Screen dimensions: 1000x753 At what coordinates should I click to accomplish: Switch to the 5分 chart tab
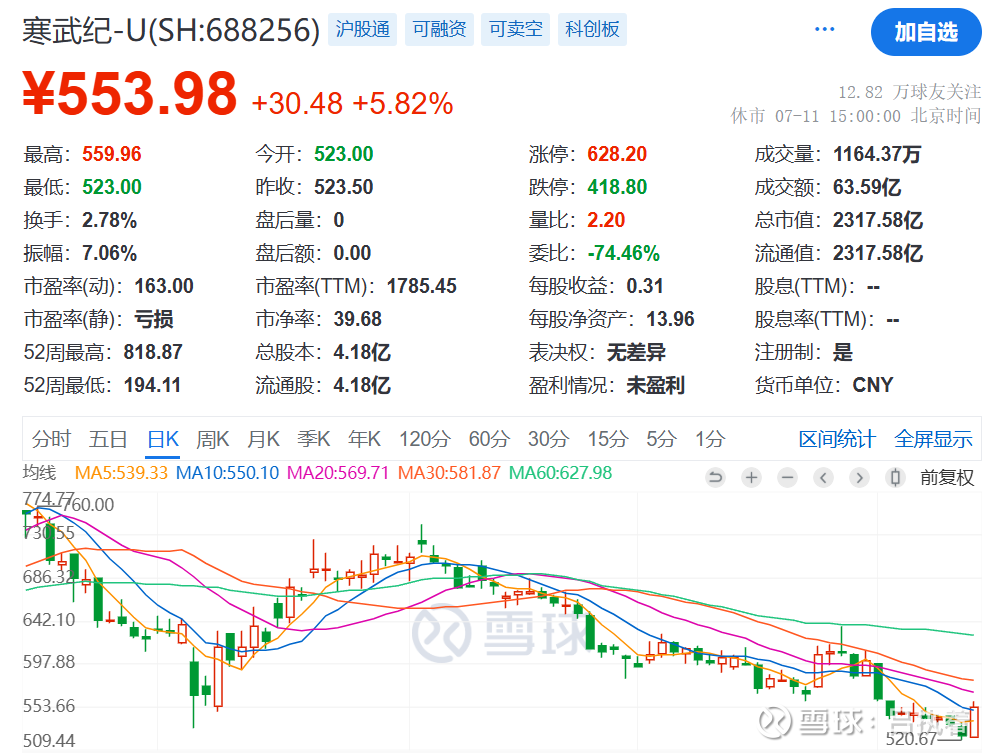661,439
